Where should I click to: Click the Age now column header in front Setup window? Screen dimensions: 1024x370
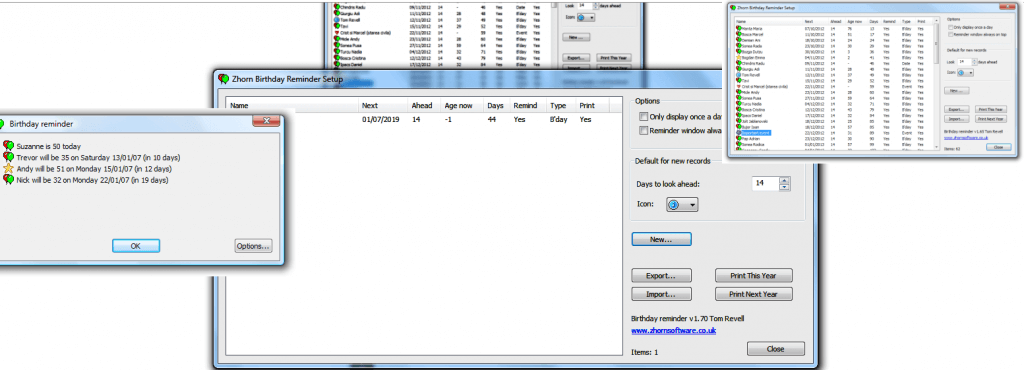click(462, 106)
